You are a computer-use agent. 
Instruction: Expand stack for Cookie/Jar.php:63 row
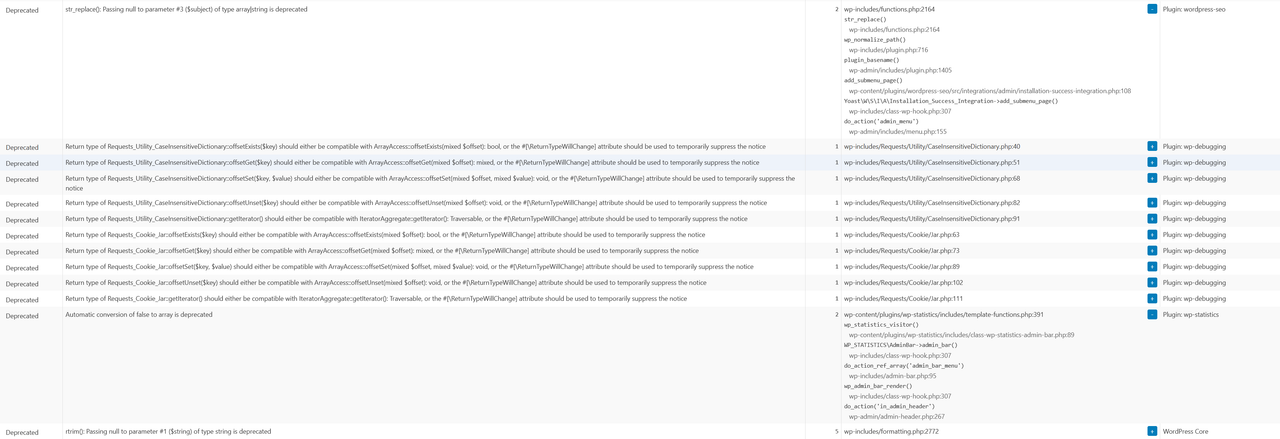coord(1152,234)
